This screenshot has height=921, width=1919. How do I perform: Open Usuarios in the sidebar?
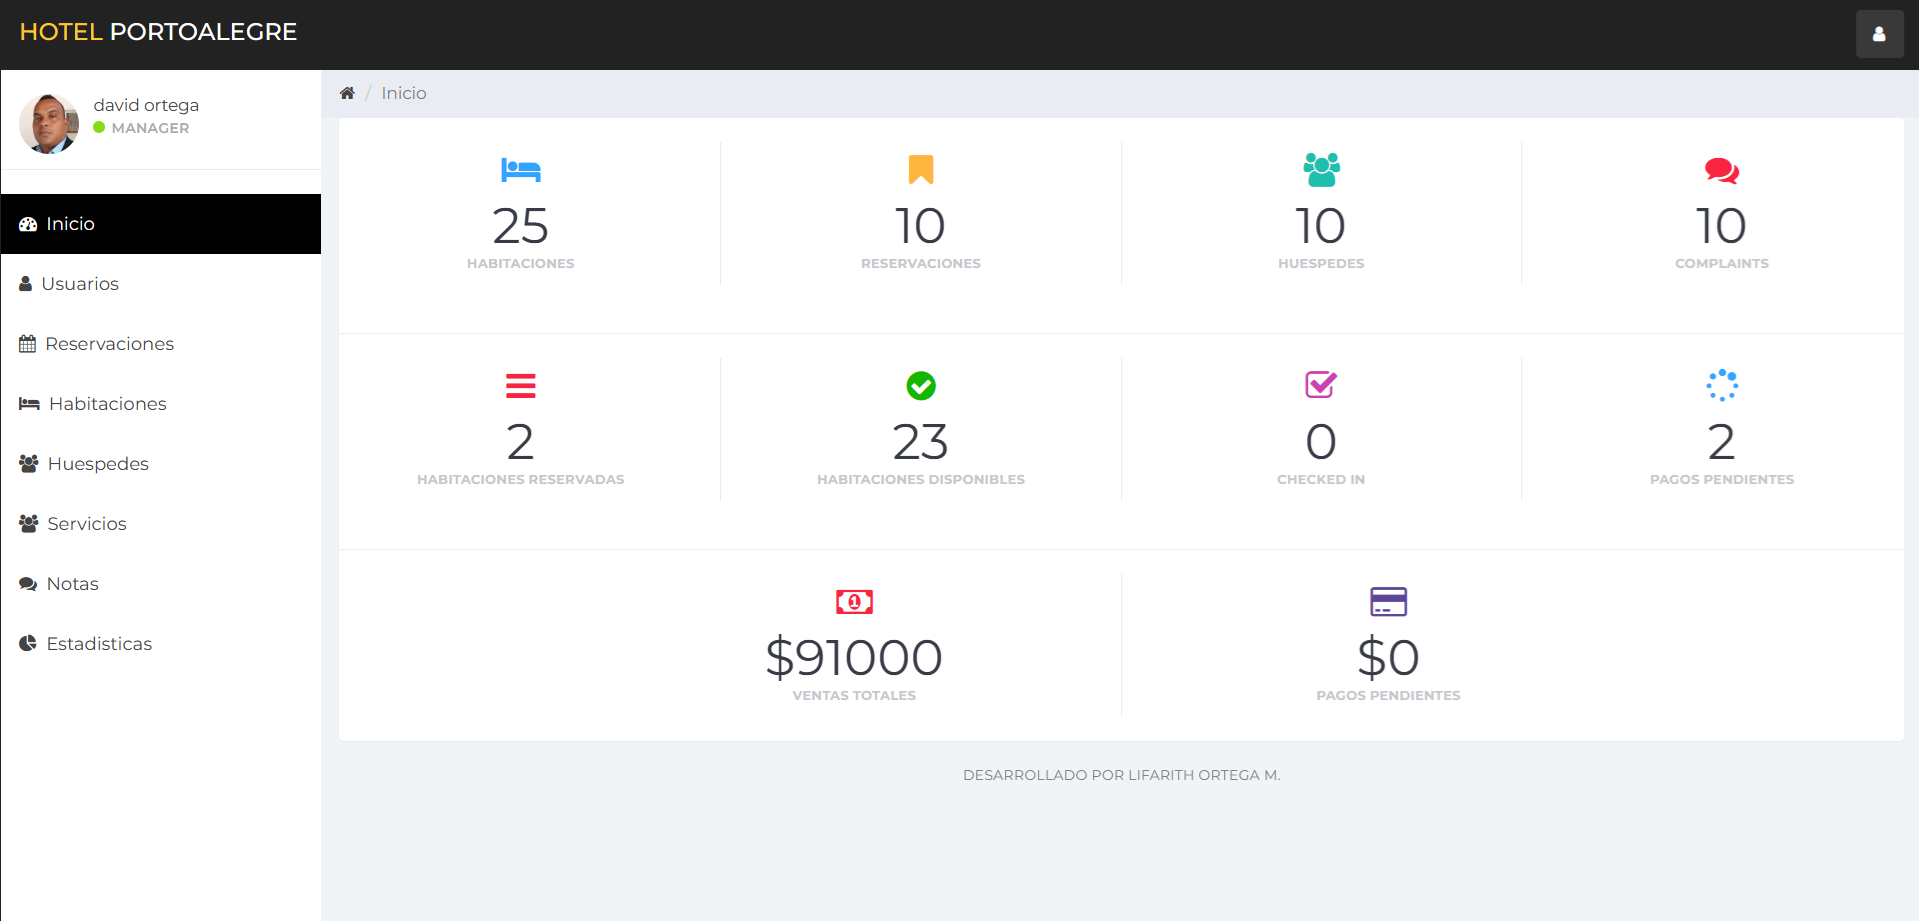(x=80, y=284)
